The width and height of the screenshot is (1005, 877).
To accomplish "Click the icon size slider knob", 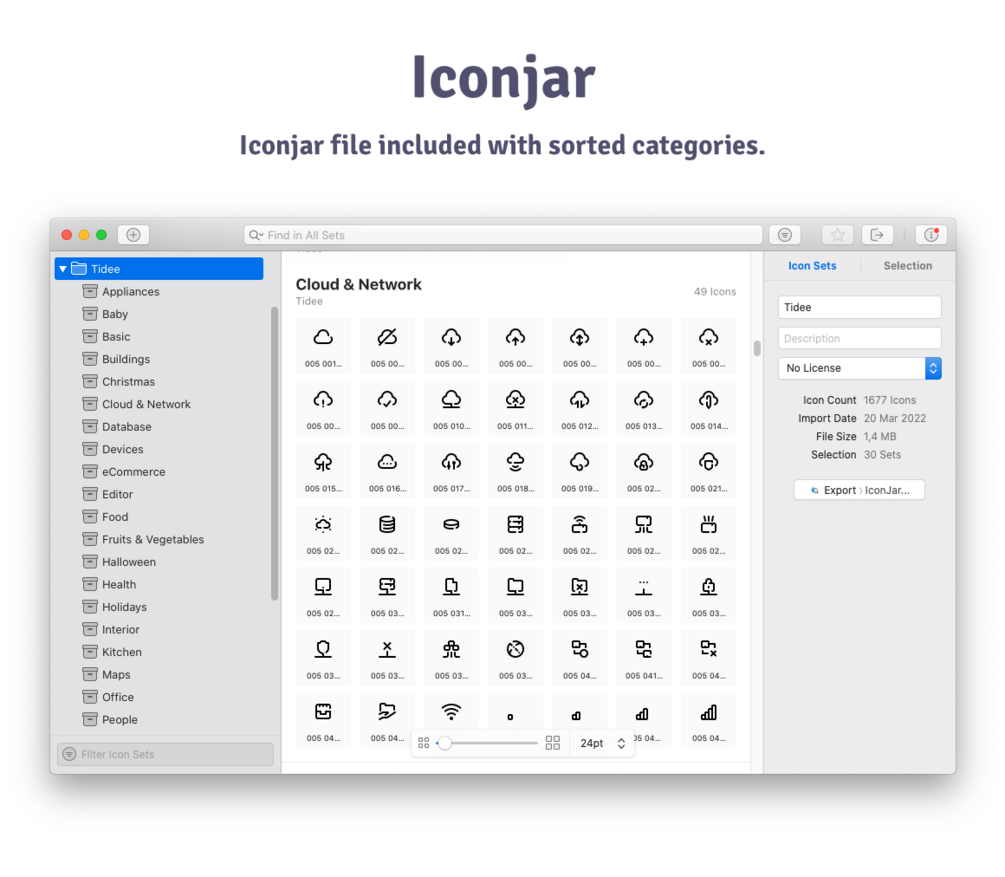I will [x=444, y=743].
